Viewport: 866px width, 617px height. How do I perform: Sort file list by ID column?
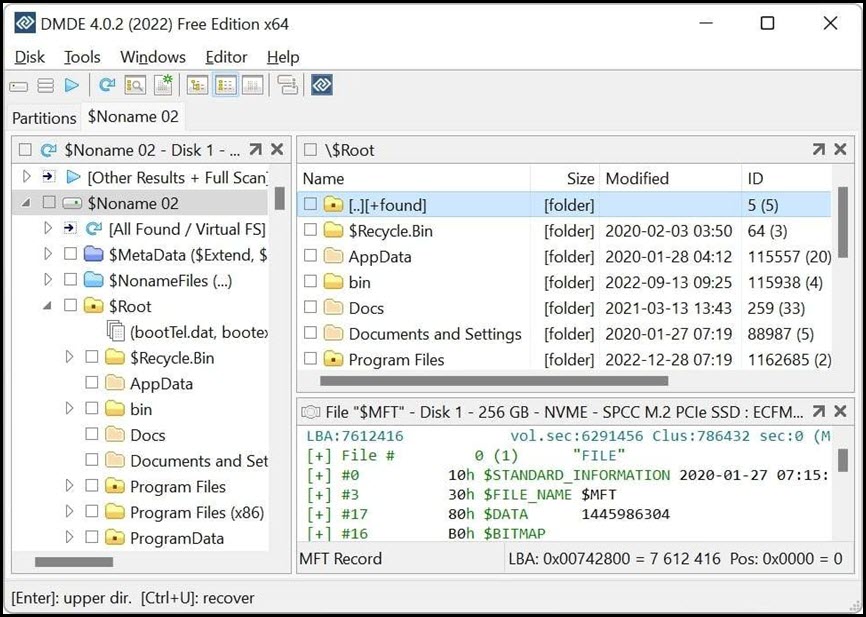(786, 178)
